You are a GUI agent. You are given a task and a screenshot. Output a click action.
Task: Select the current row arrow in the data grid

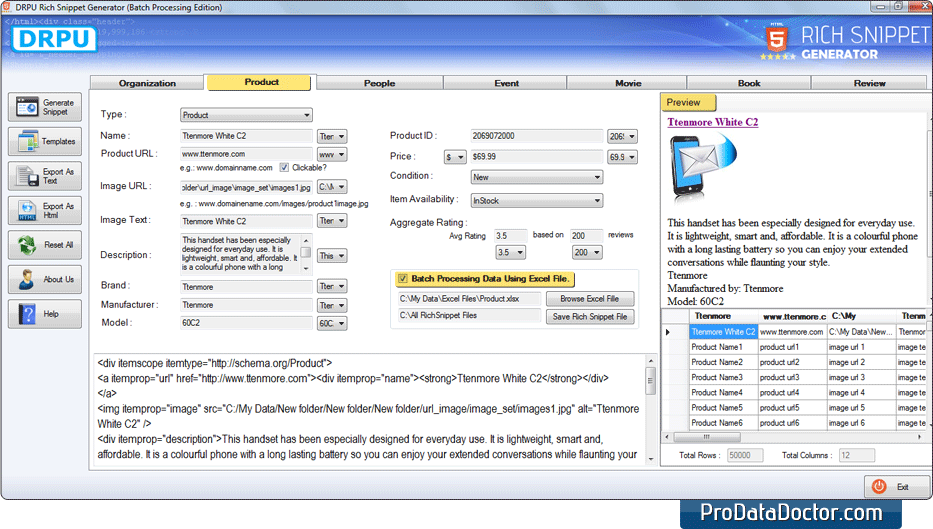click(x=668, y=332)
